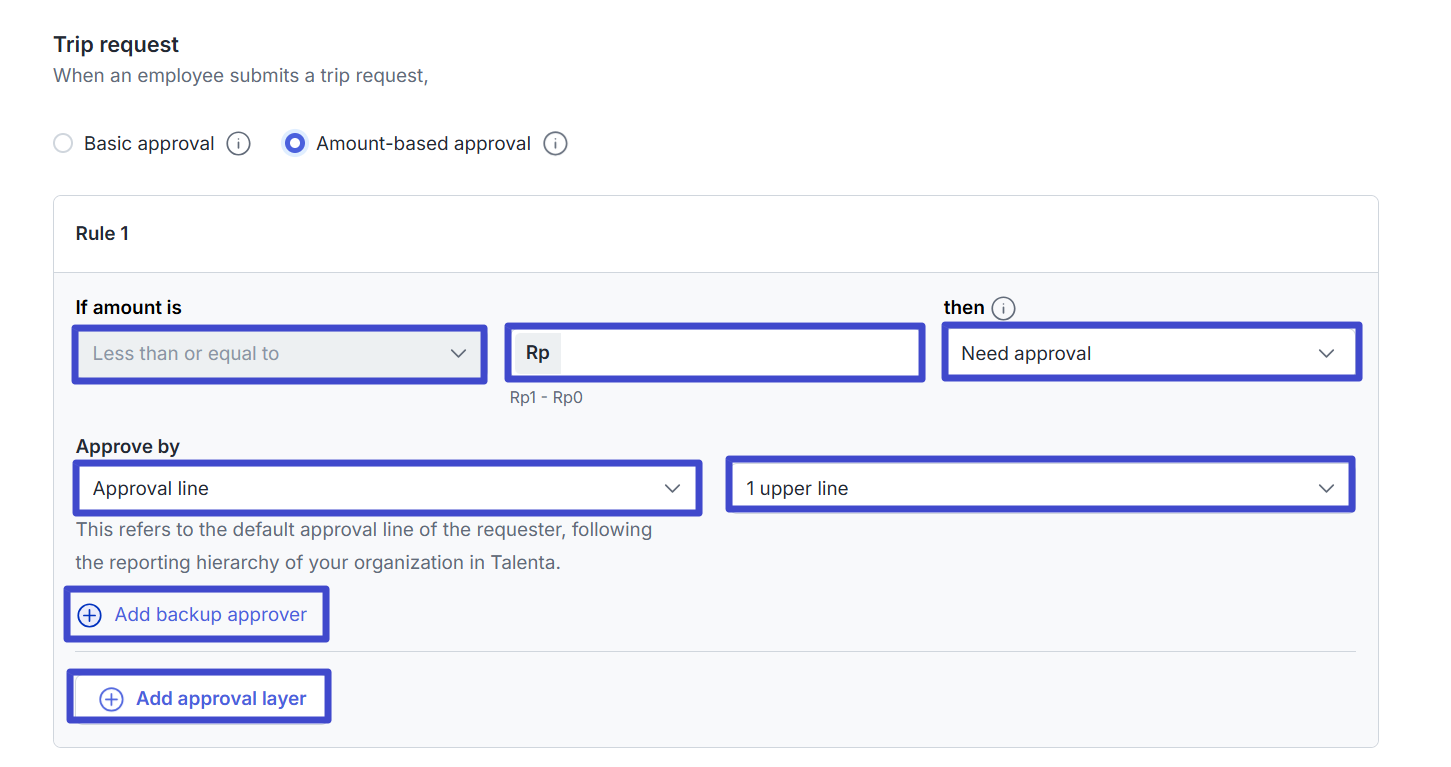Click the info icon next to "then"
1451x767 pixels.
point(1003,308)
